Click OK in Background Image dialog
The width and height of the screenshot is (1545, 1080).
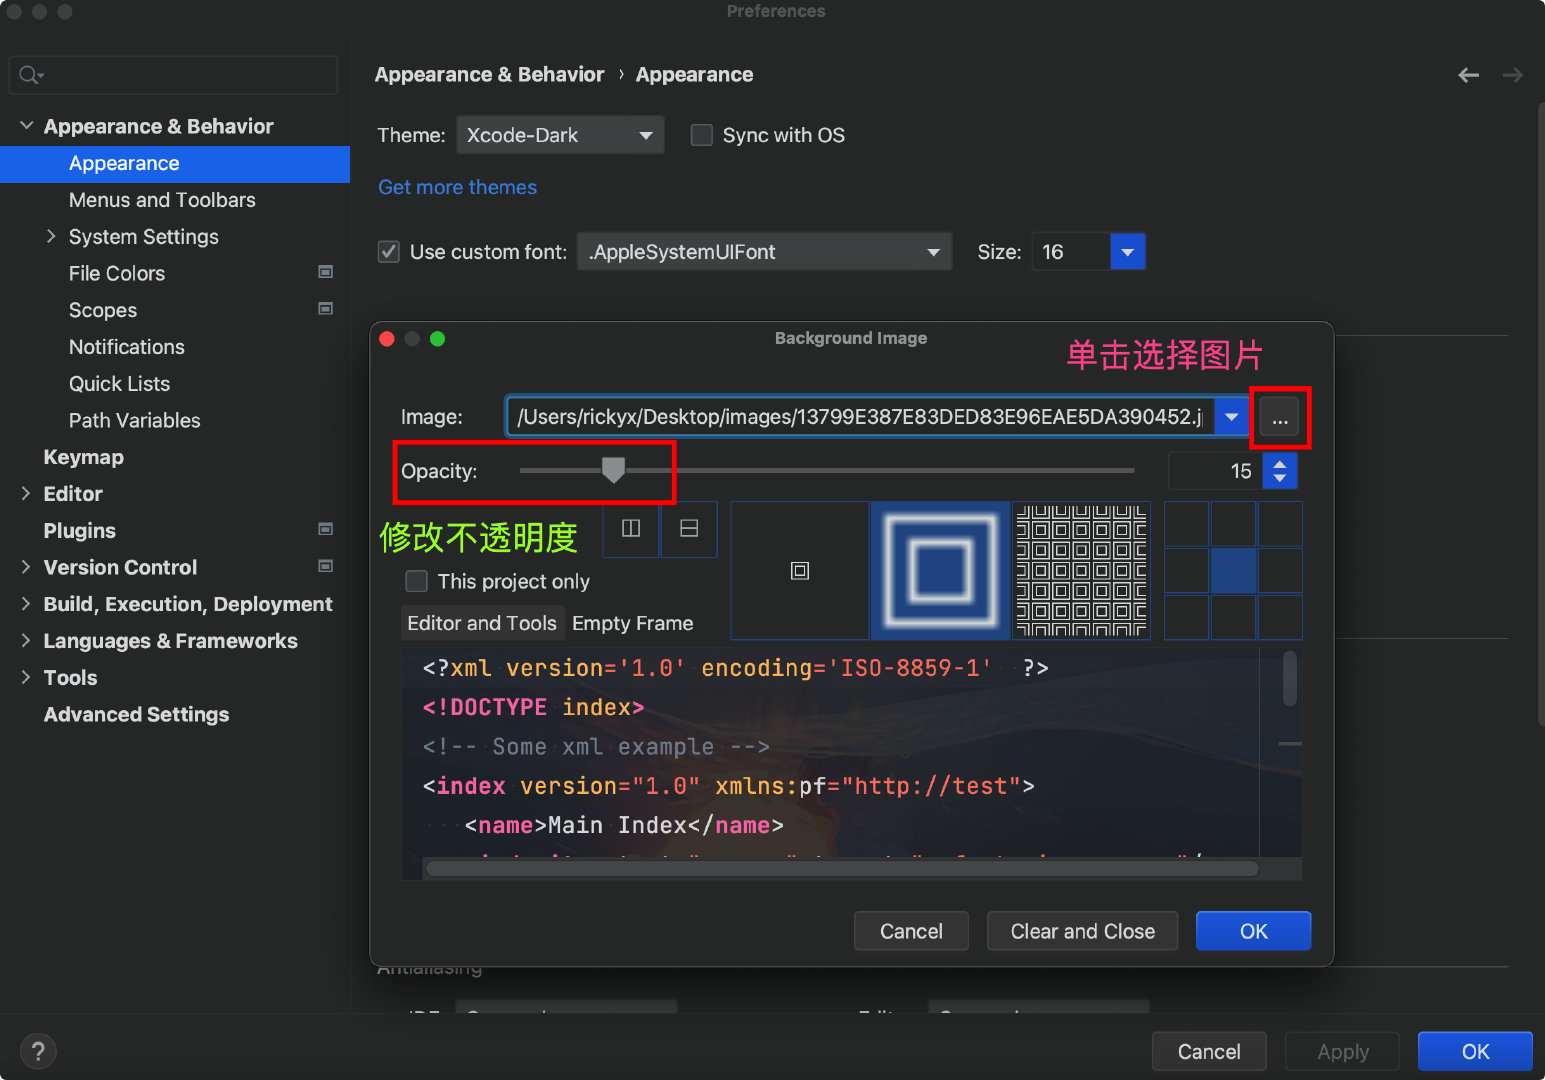tap(1253, 931)
